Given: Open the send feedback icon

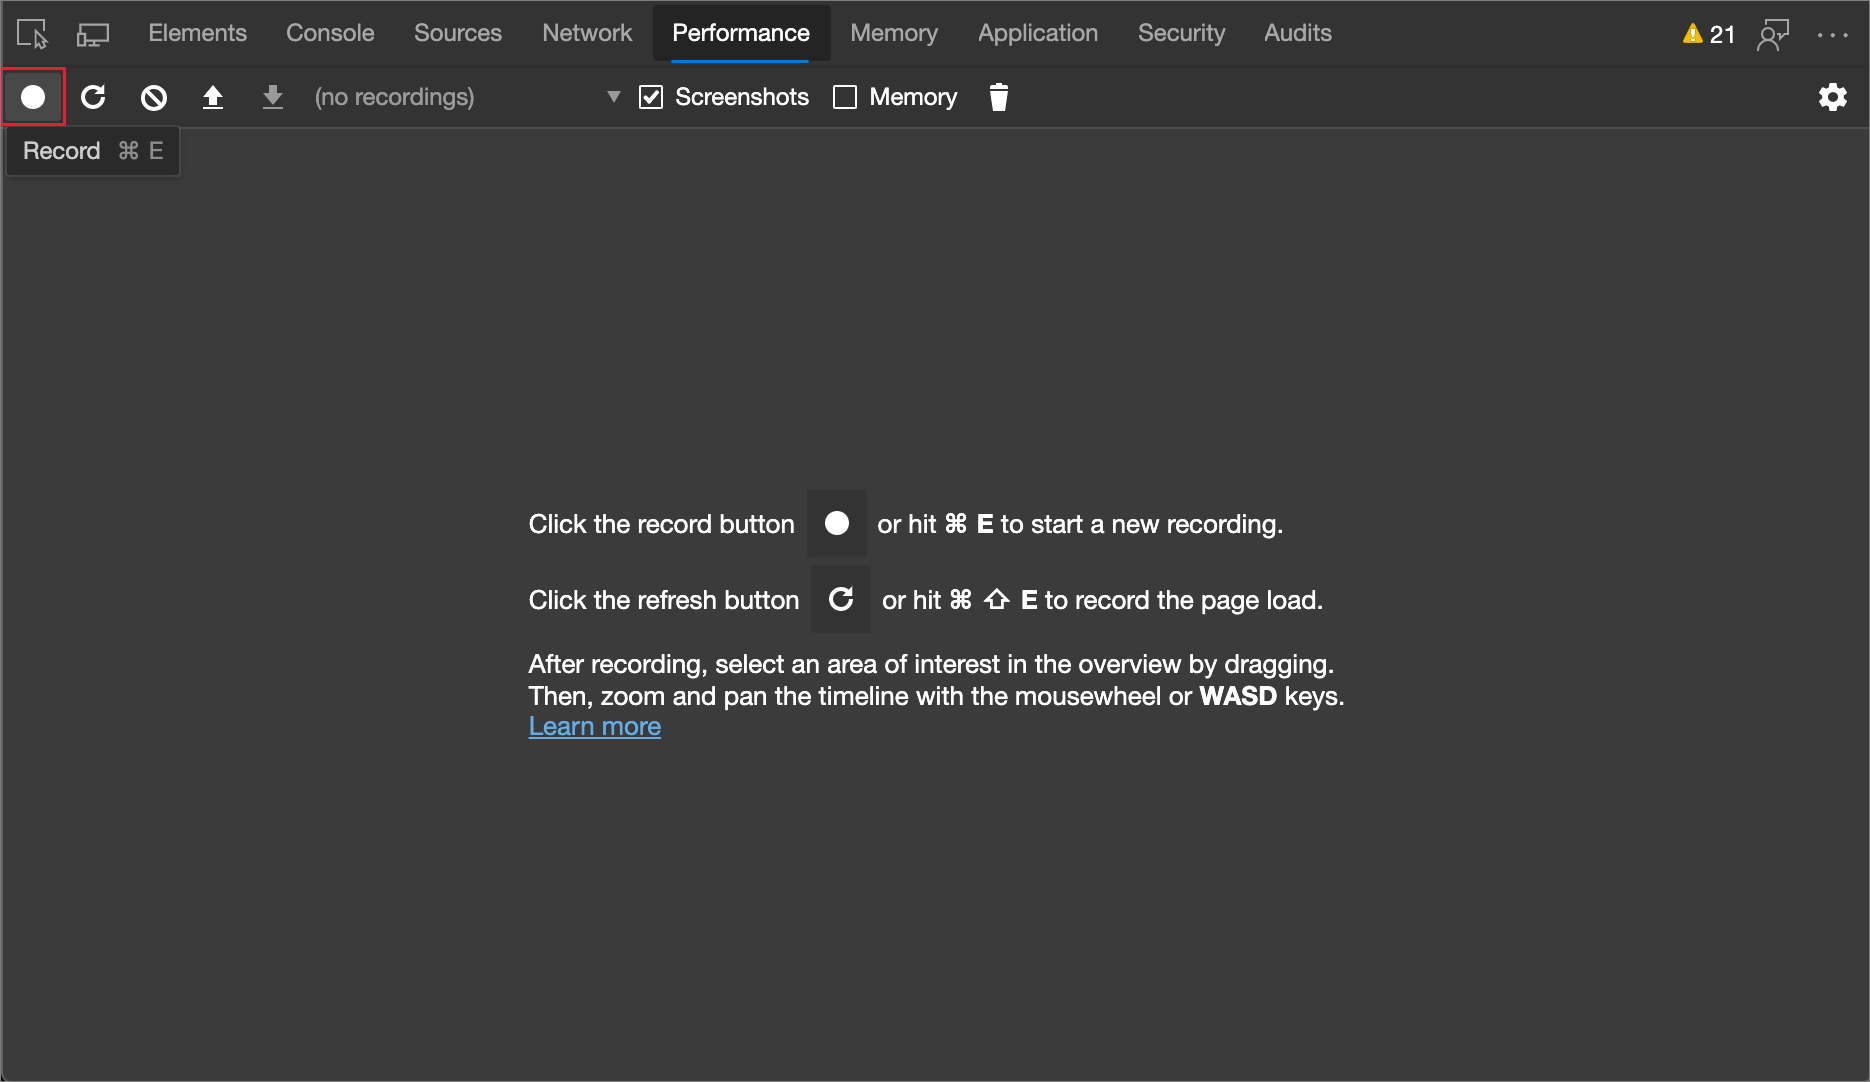Looking at the screenshot, I should pos(1773,34).
